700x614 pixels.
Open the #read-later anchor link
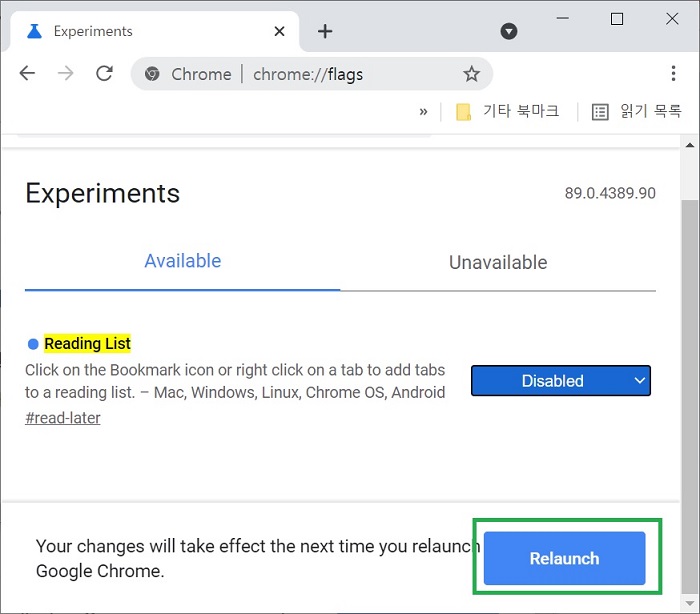click(x=62, y=418)
